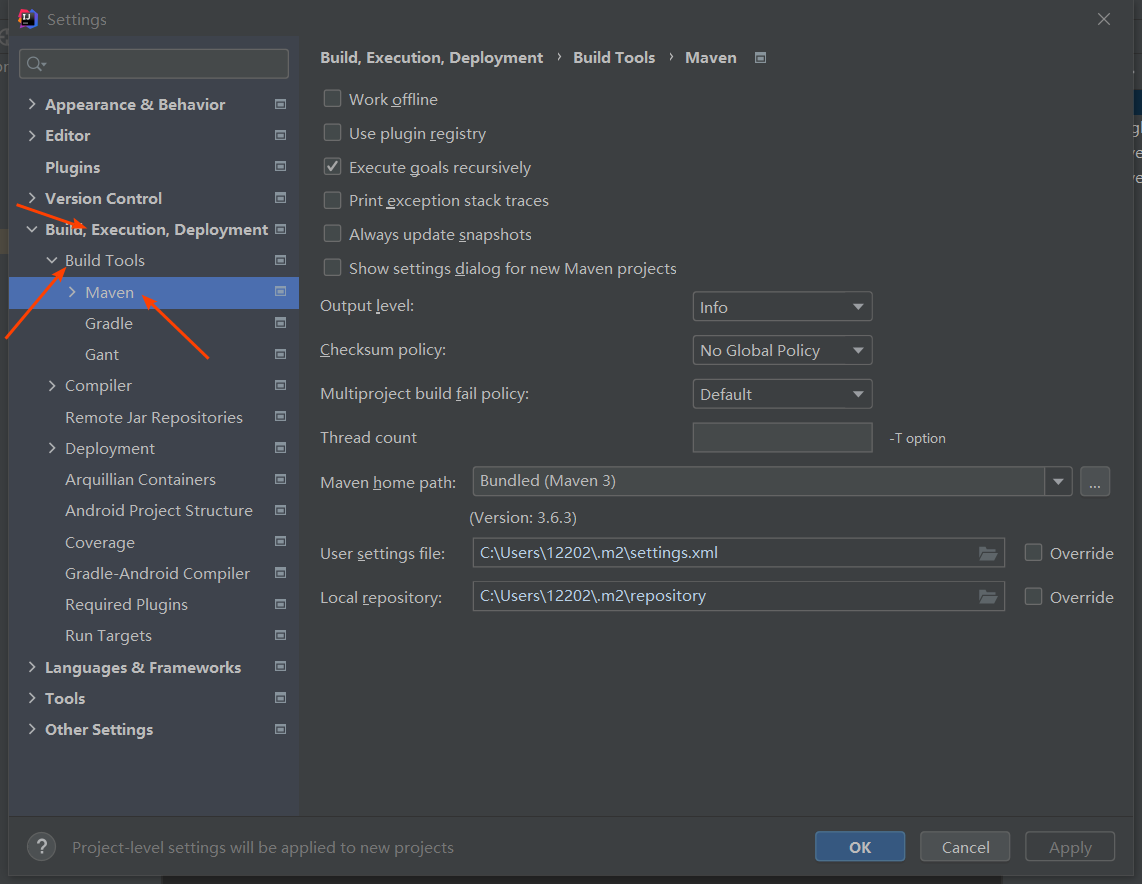1142x884 pixels.
Task: Click the project-level icon beside Languages & Frameworks
Action: (x=280, y=667)
